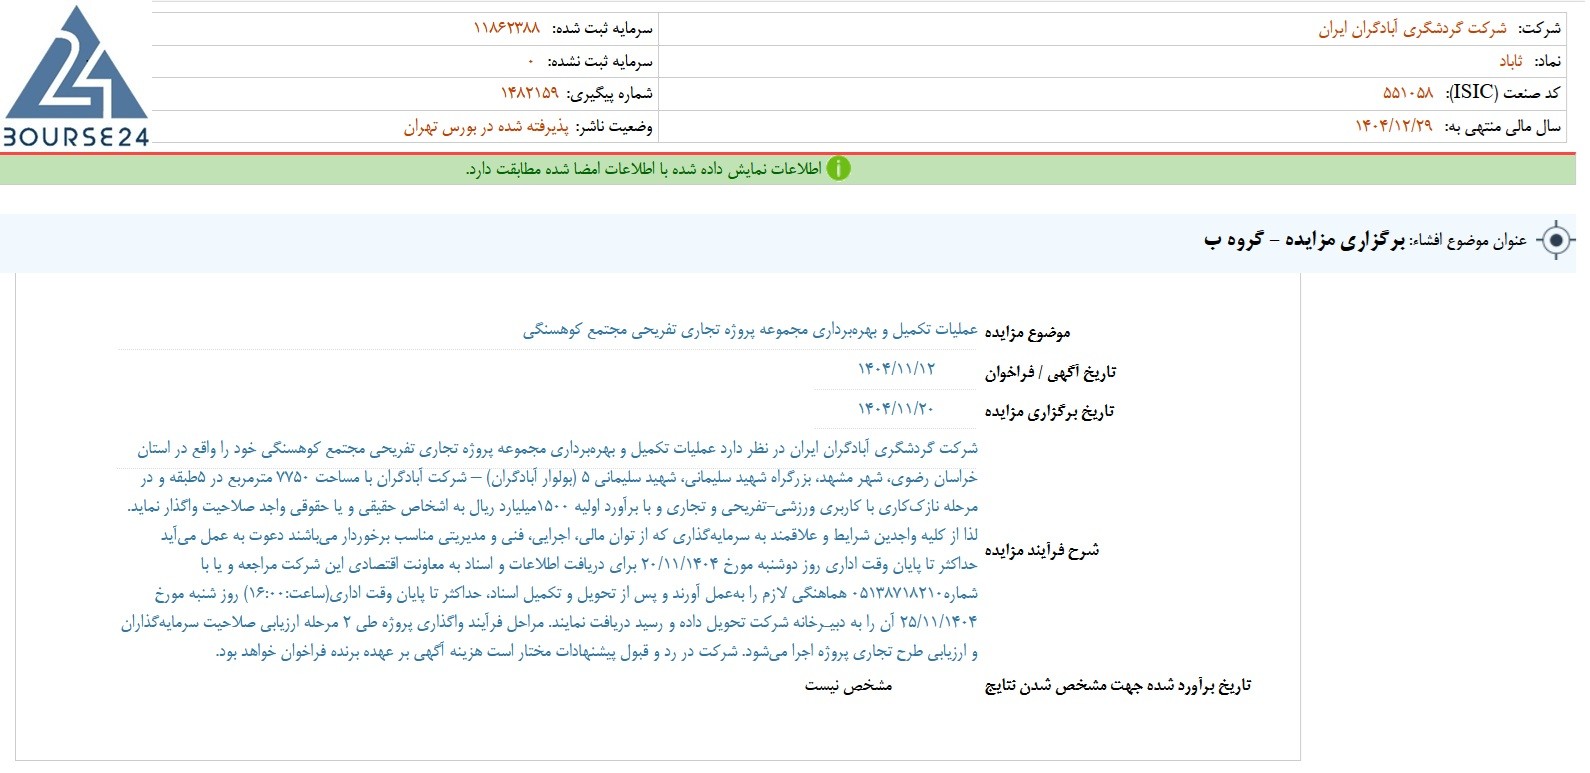Screen dimensions: 1590x773
Task: Click label تاریخ برآورد شده جهت مشخص شدن نتایج
Action: coord(1117,685)
